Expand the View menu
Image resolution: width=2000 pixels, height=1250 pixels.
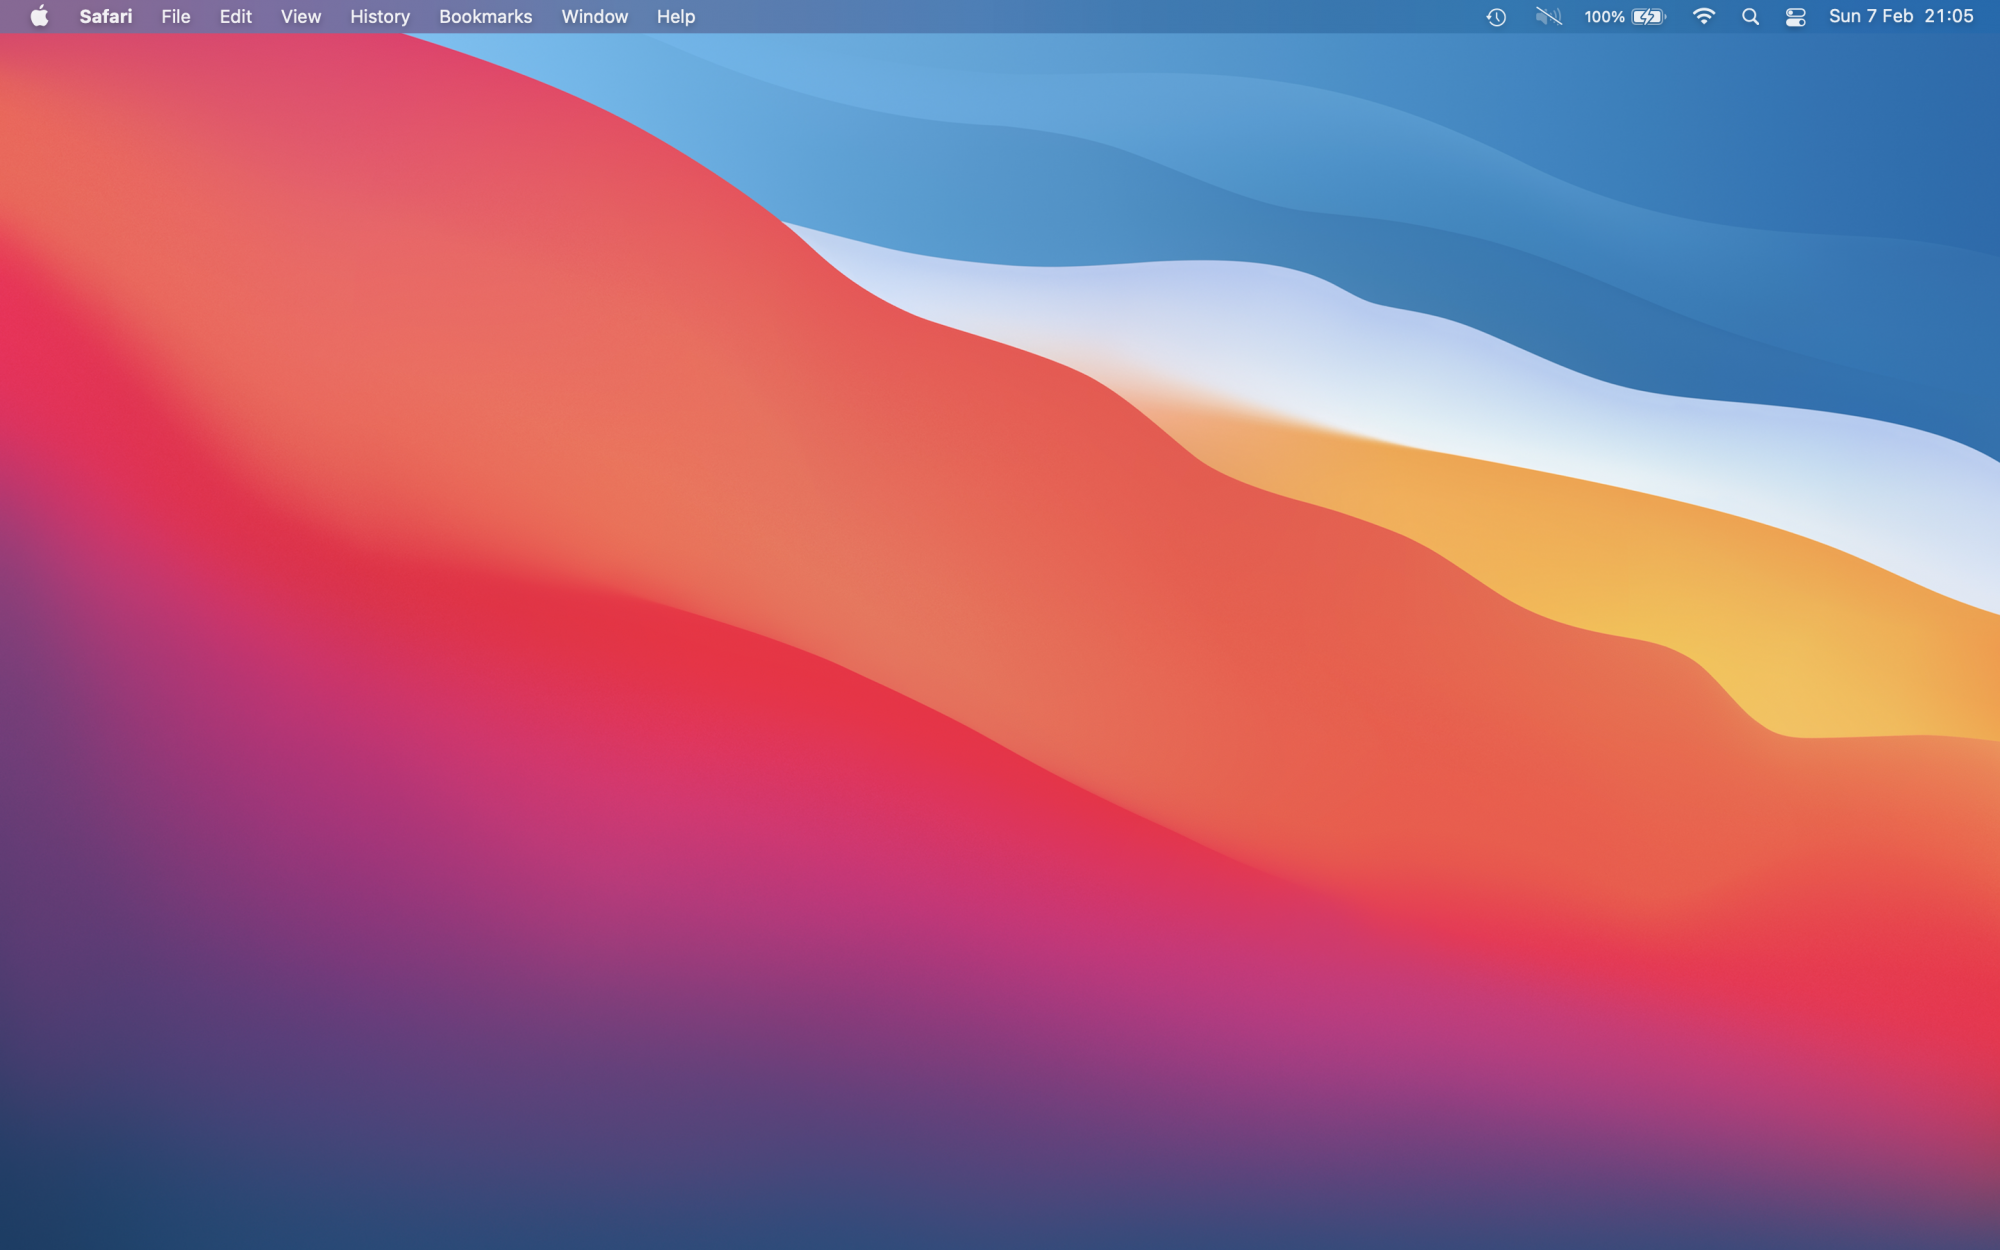(x=300, y=17)
